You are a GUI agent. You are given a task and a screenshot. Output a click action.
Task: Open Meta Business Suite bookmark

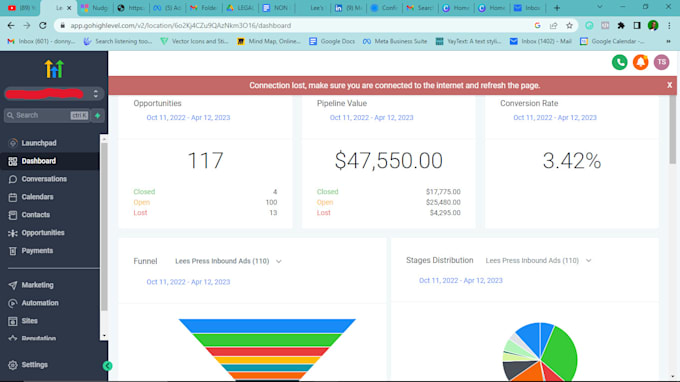point(395,41)
